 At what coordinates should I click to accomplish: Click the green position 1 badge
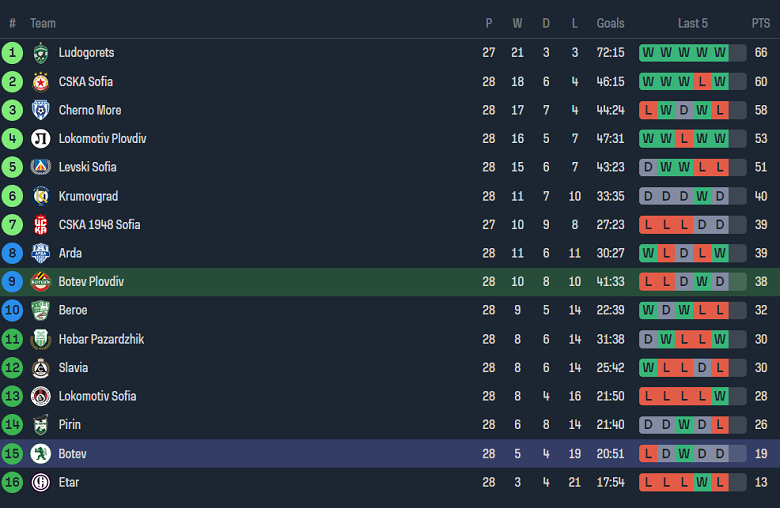point(12,53)
